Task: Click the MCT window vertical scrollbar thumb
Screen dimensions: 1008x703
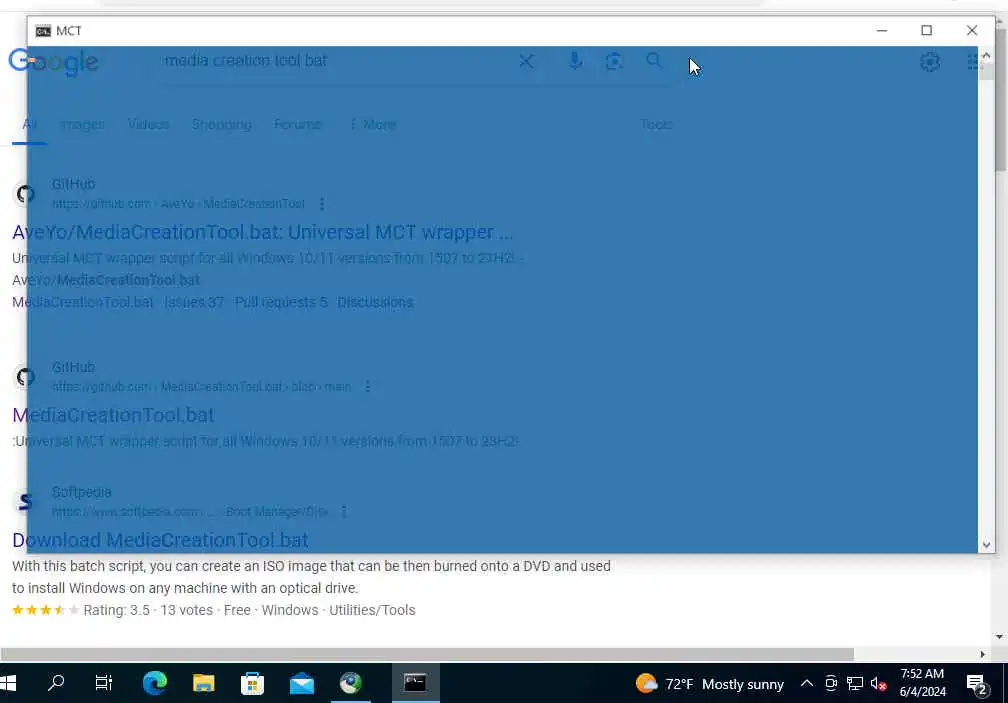Action: [x=986, y=71]
